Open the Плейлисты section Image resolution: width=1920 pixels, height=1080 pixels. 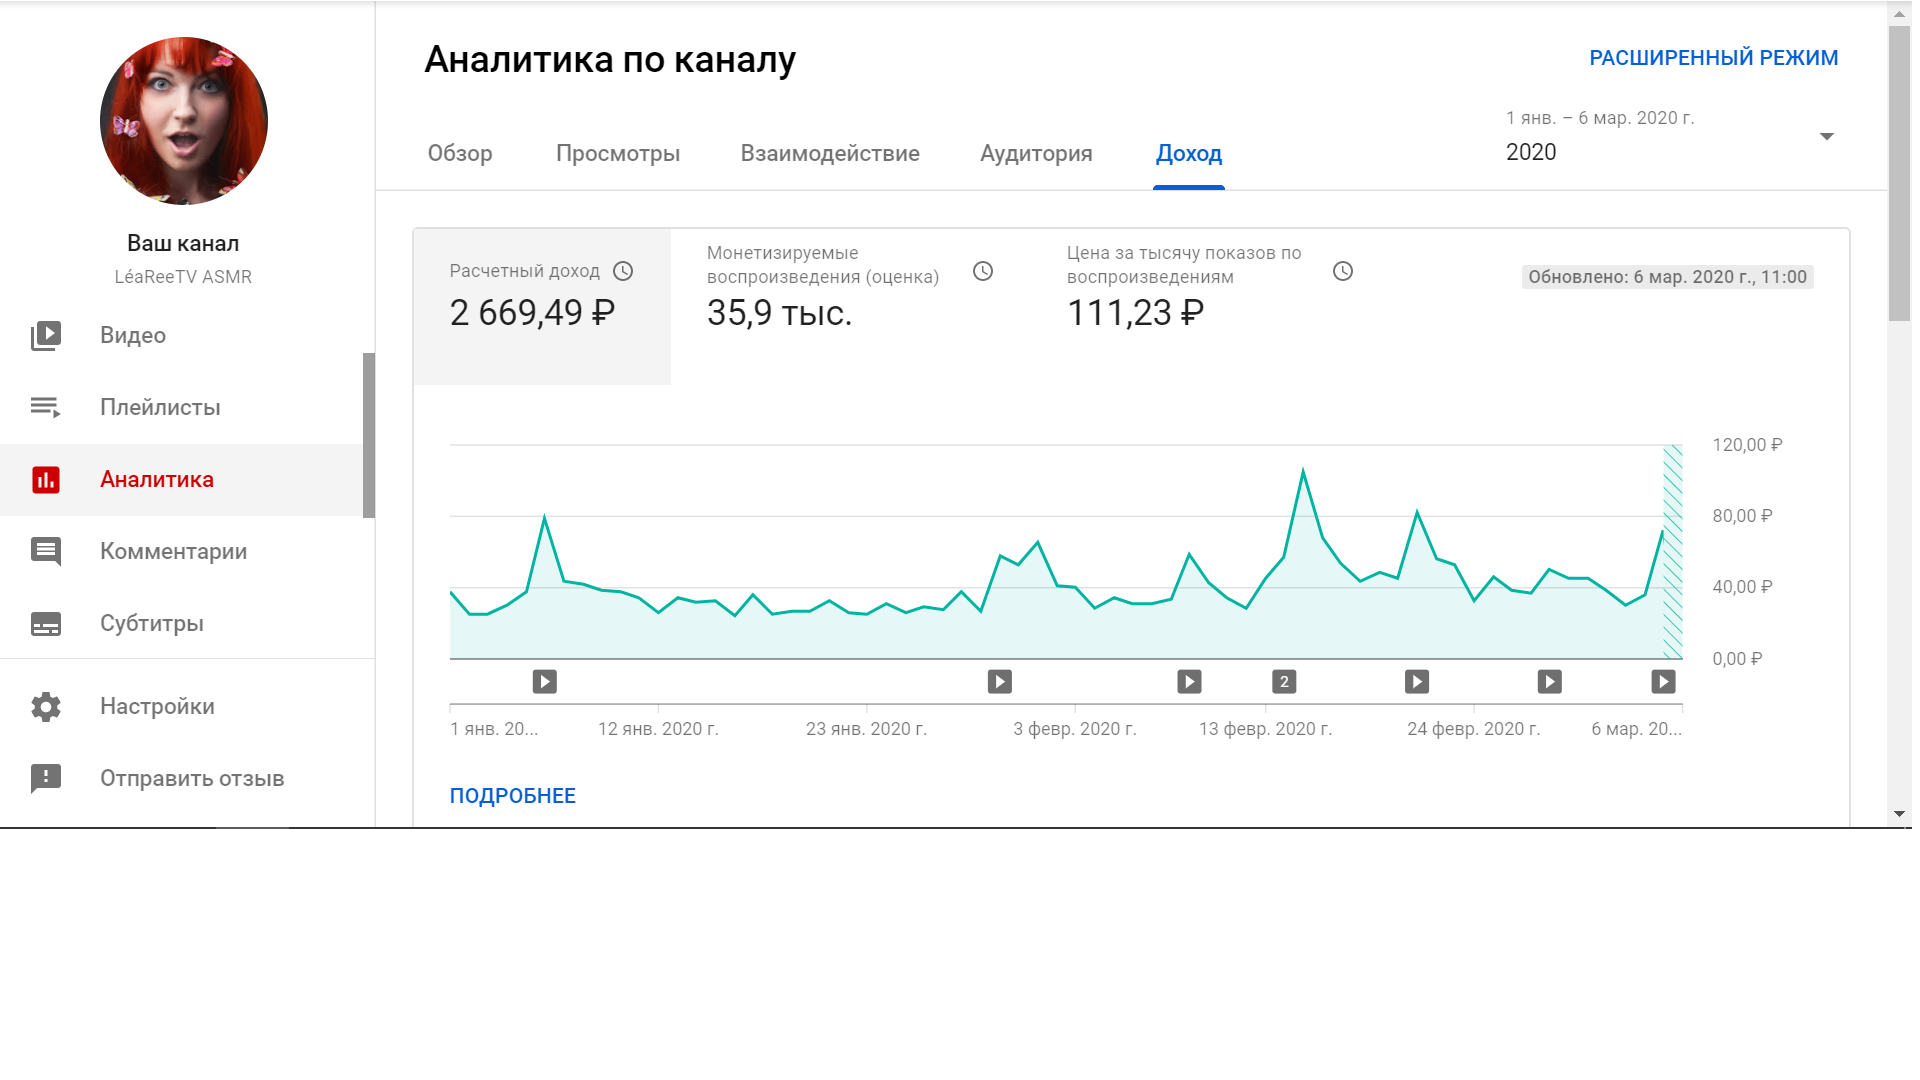[159, 407]
